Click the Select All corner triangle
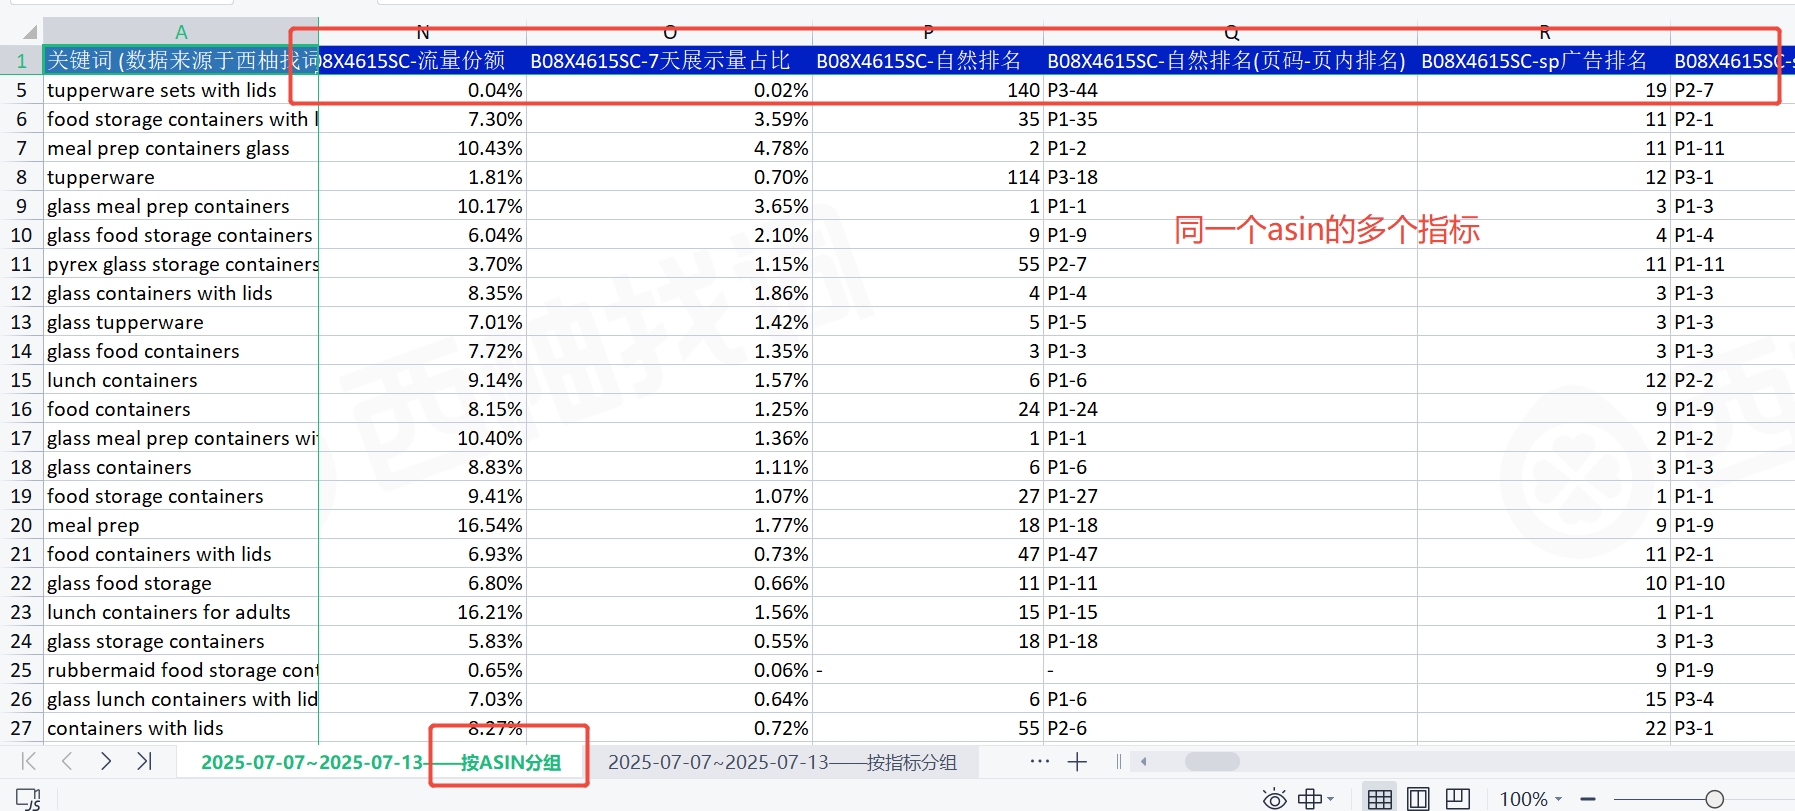 (28, 32)
